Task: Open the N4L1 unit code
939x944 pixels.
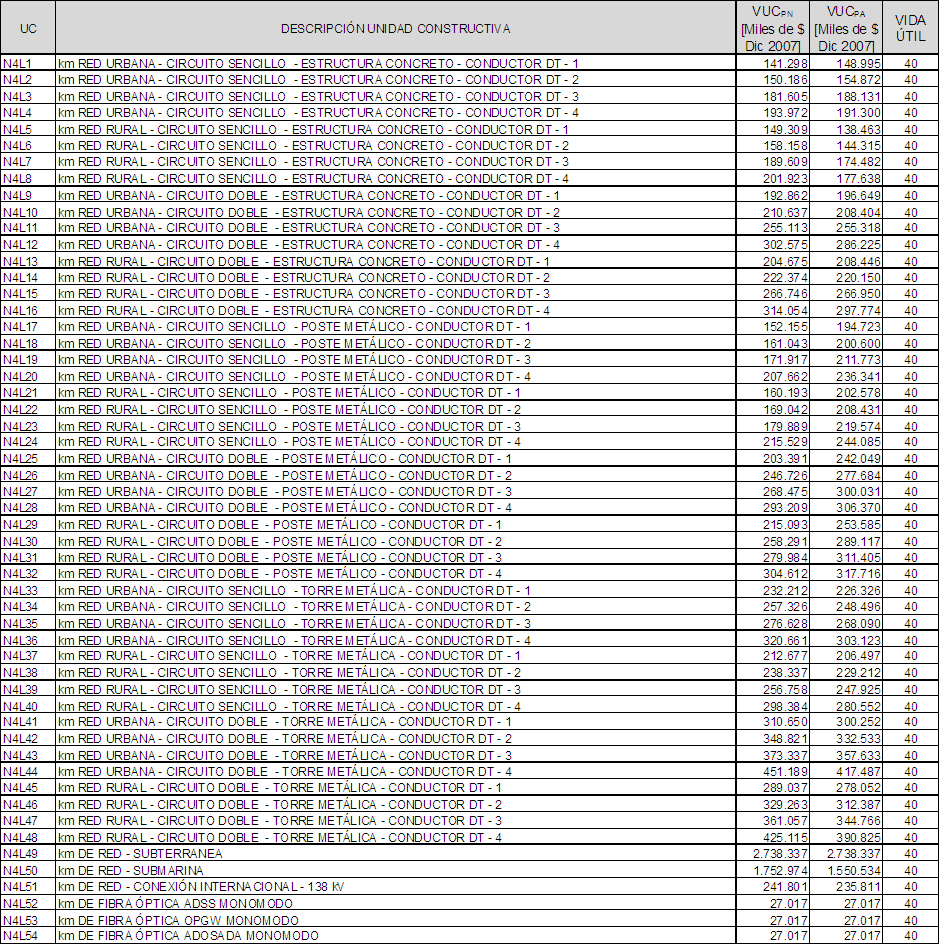Action: coord(18,64)
